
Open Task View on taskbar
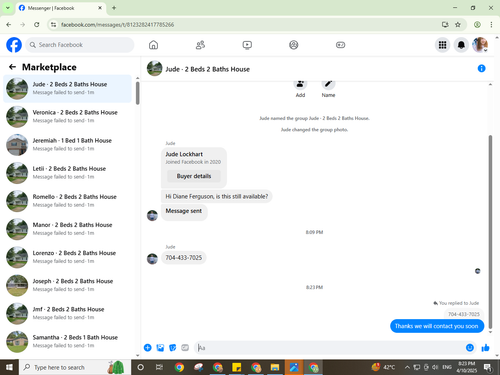[x=159, y=367]
